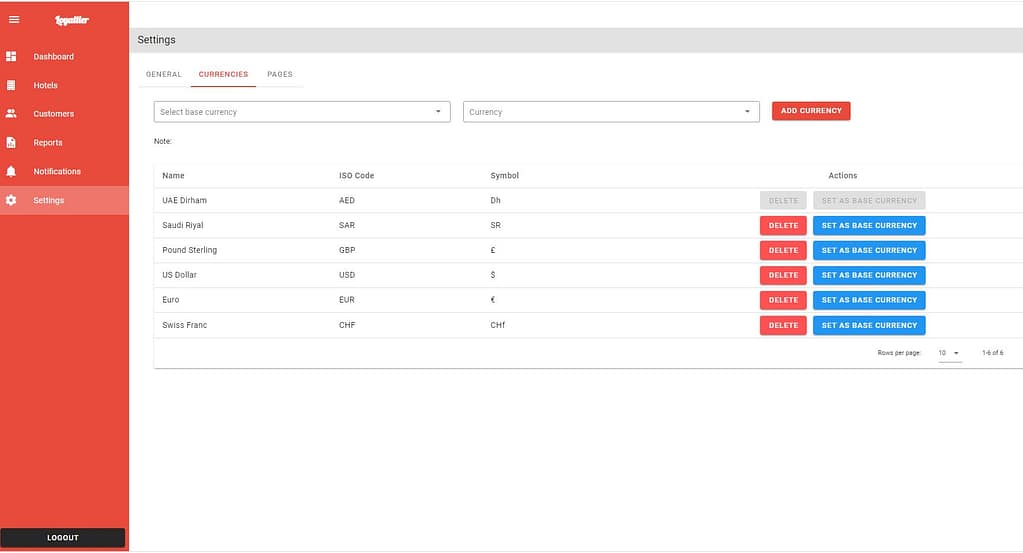Screen dimensions: 1023x553
Task: Click the Hotels building icon
Action: pyautogui.click(x=11, y=85)
